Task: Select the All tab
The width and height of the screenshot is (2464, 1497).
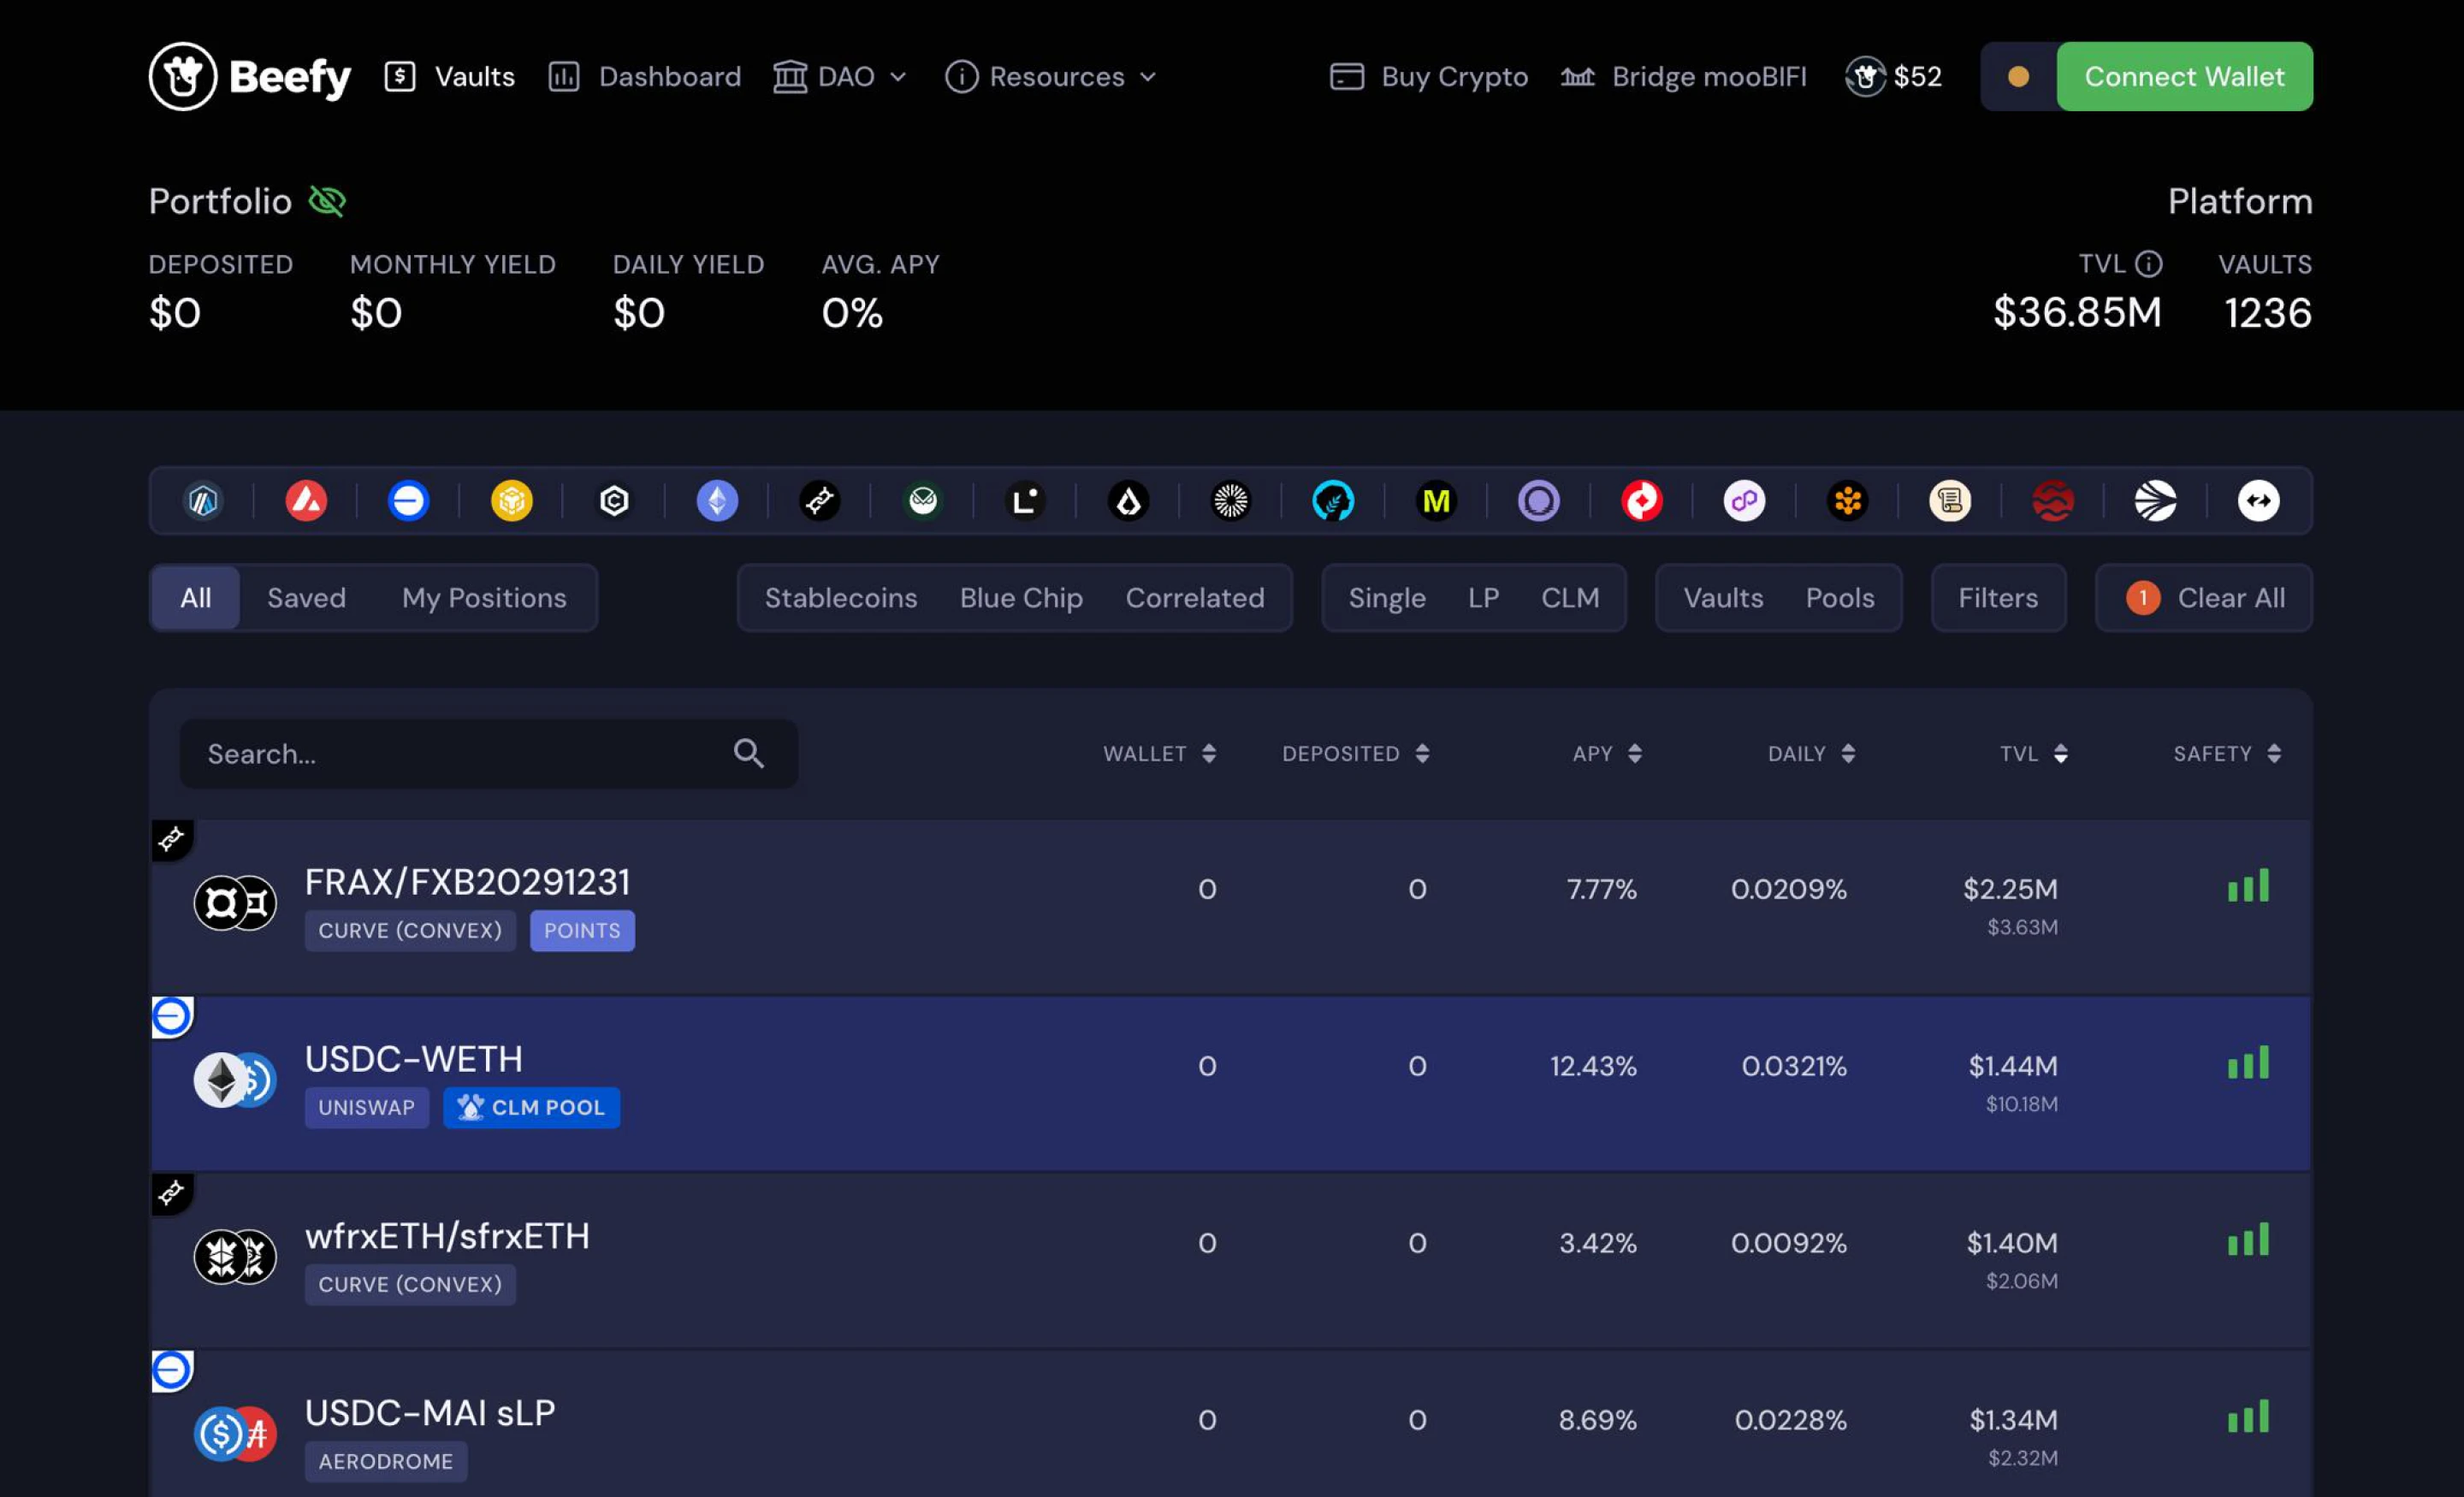Action: click(196, 598)
